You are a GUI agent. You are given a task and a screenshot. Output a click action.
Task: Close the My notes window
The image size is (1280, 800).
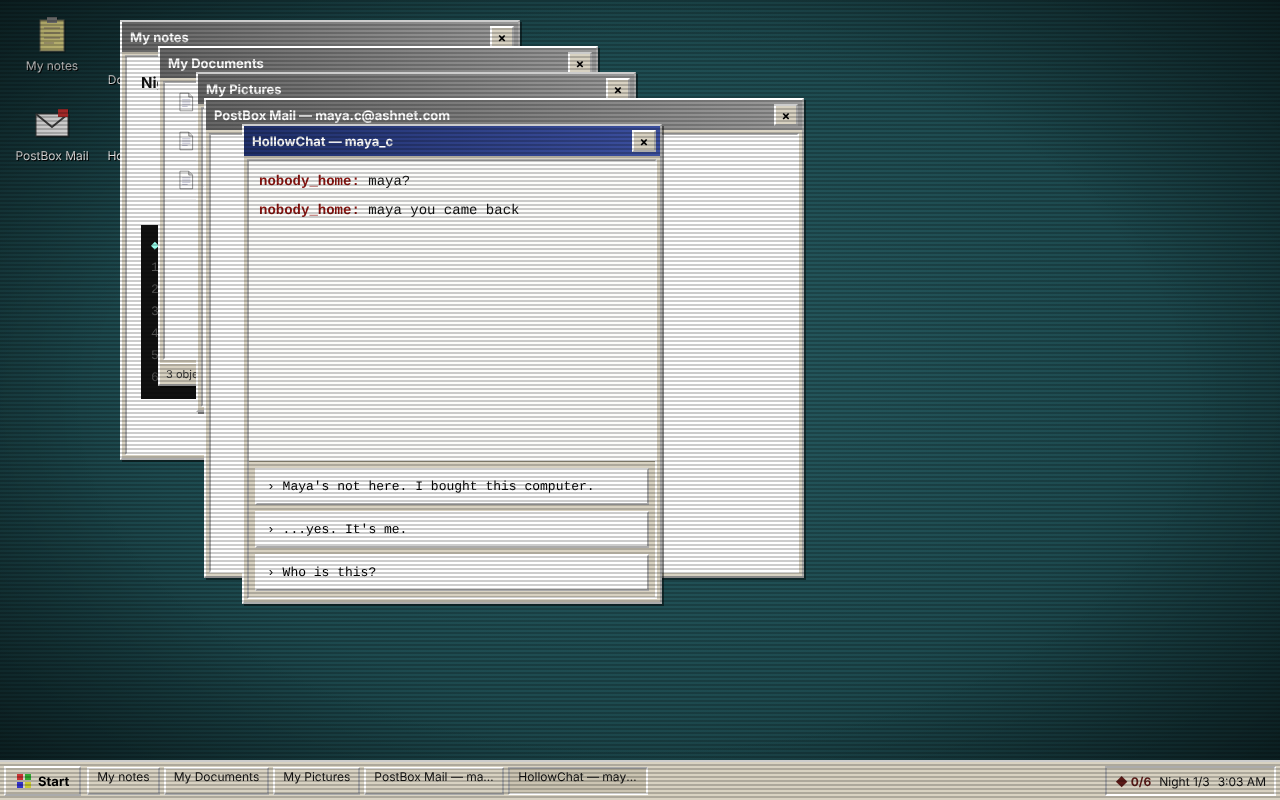pos(502,38)
